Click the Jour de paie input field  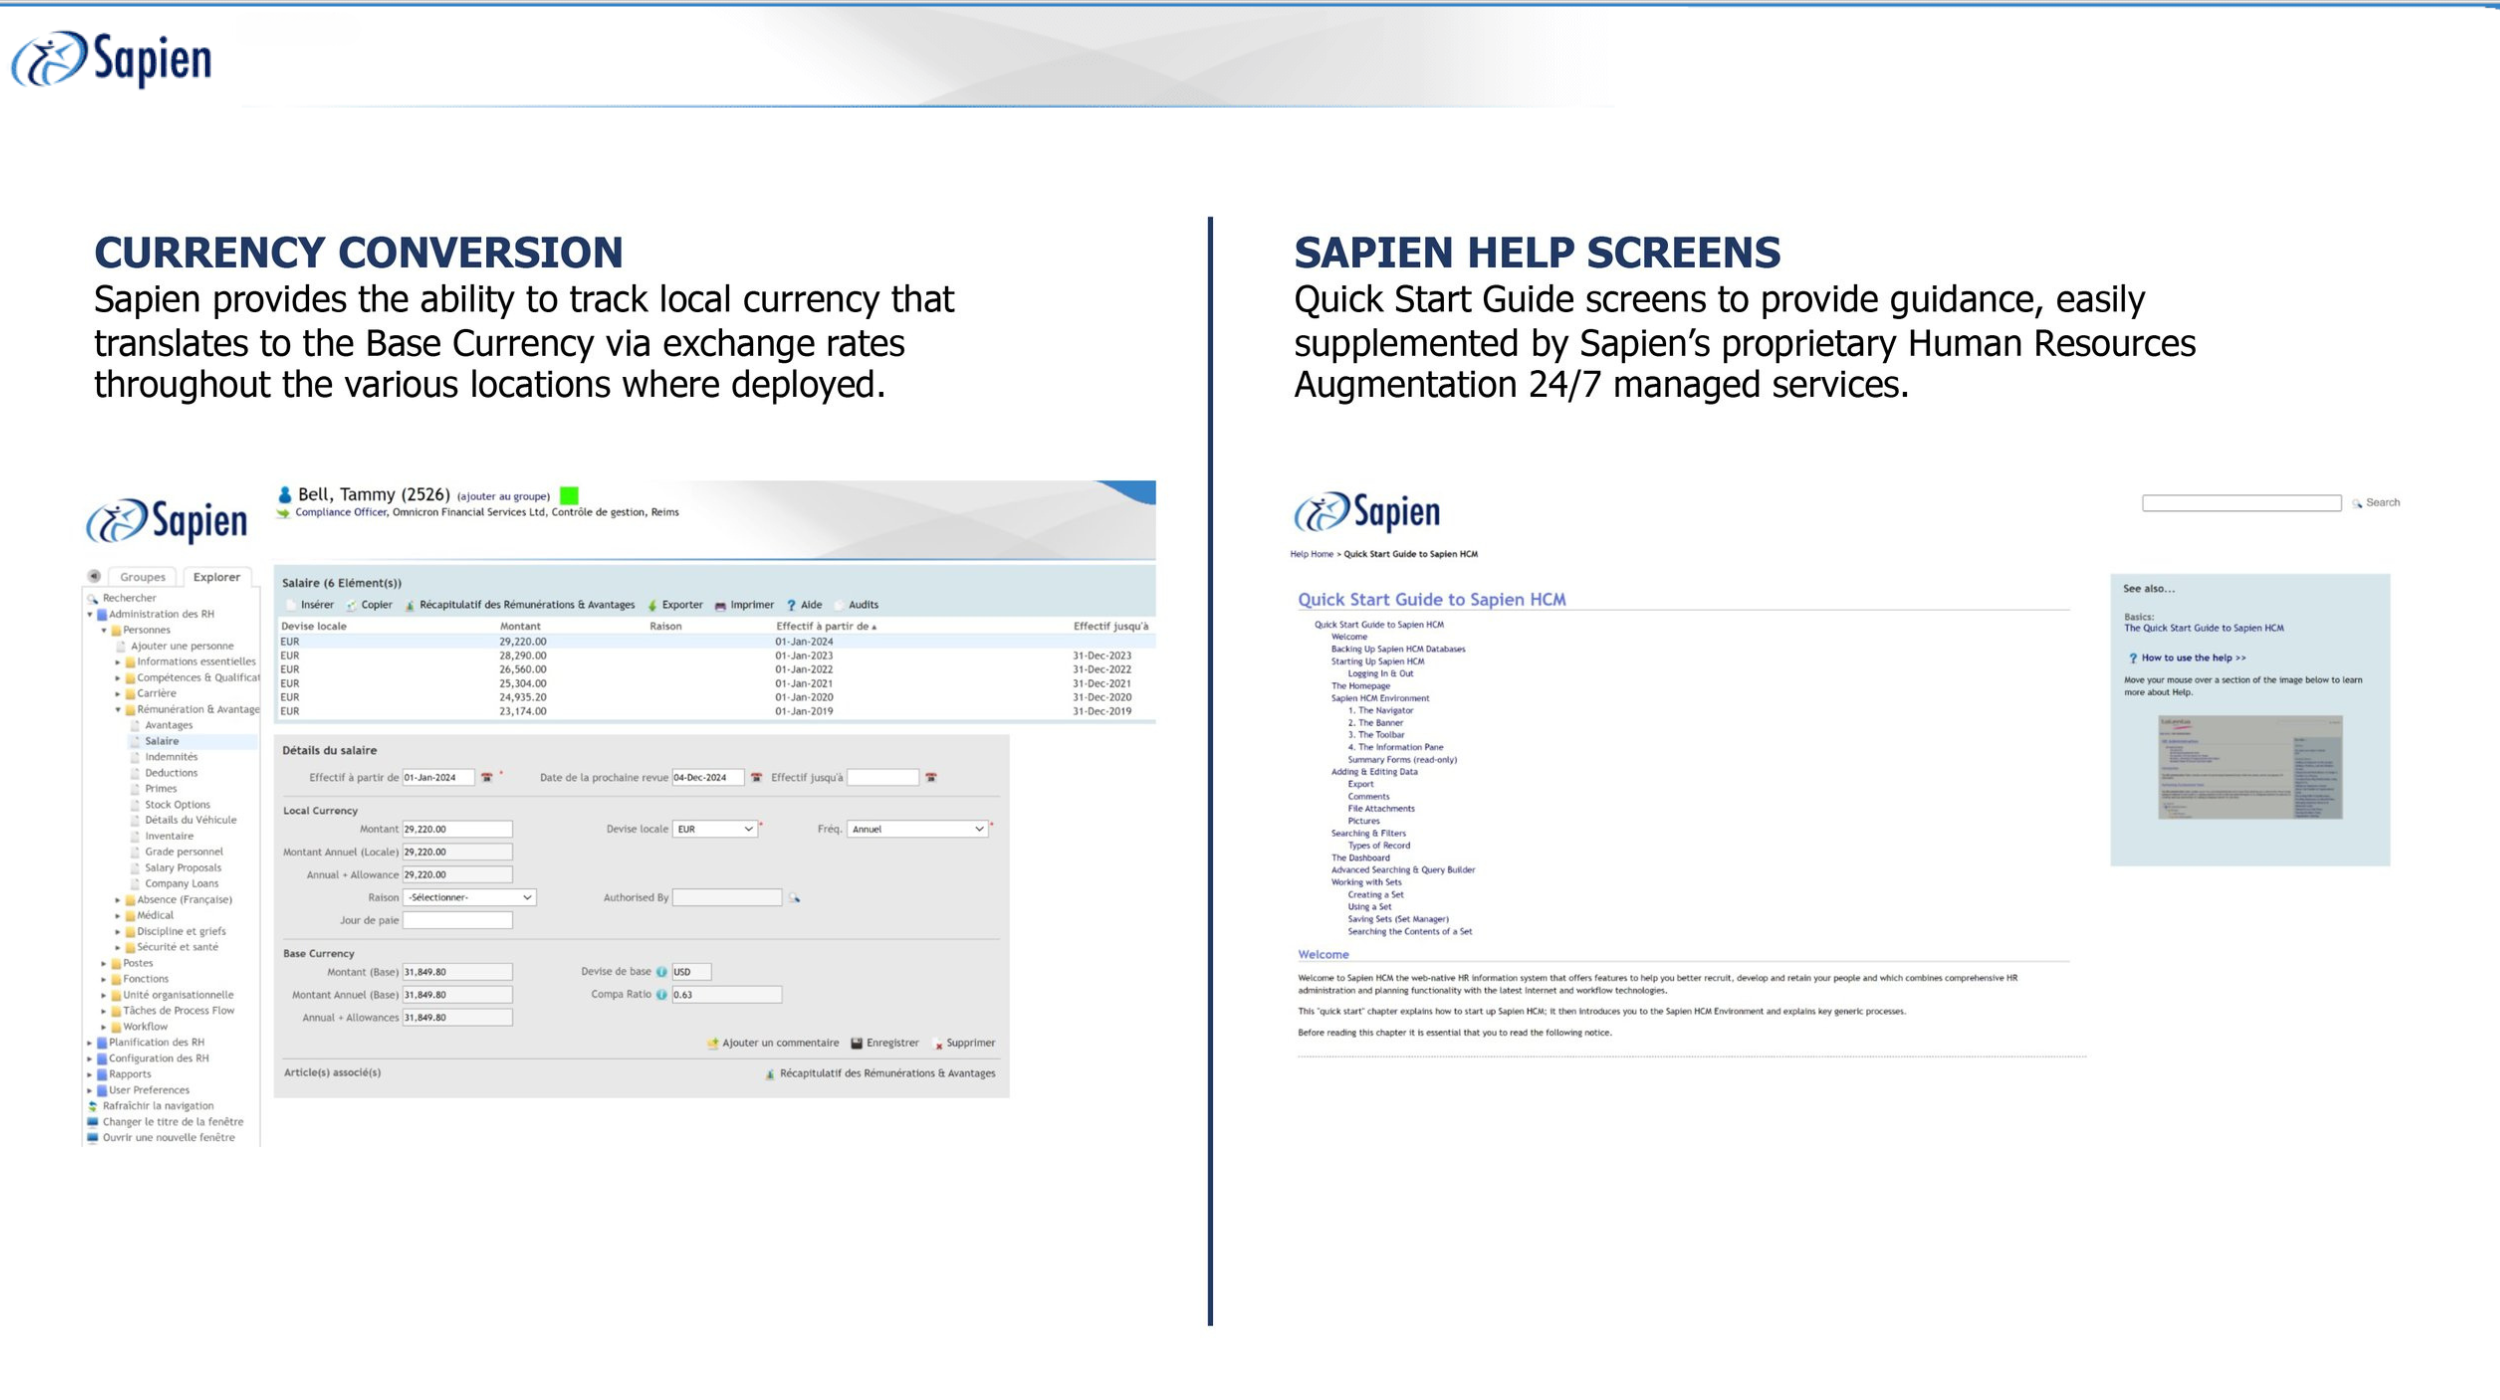(x=457, y=921)
